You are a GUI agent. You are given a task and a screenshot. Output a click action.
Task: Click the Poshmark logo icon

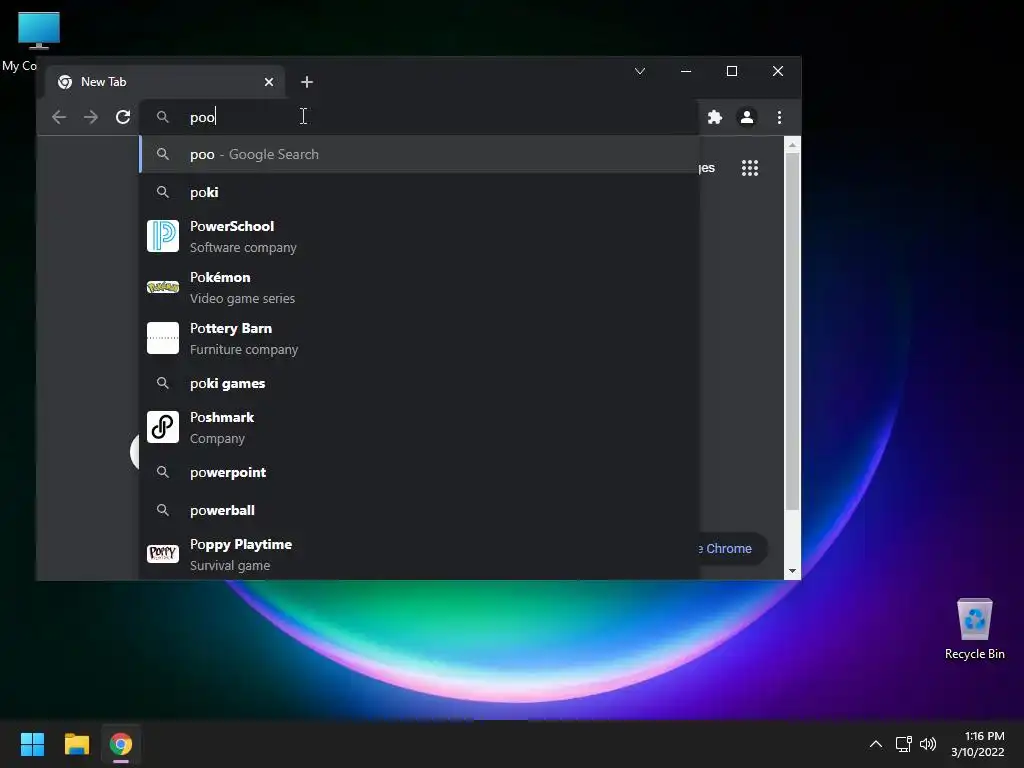click(163, 427)
